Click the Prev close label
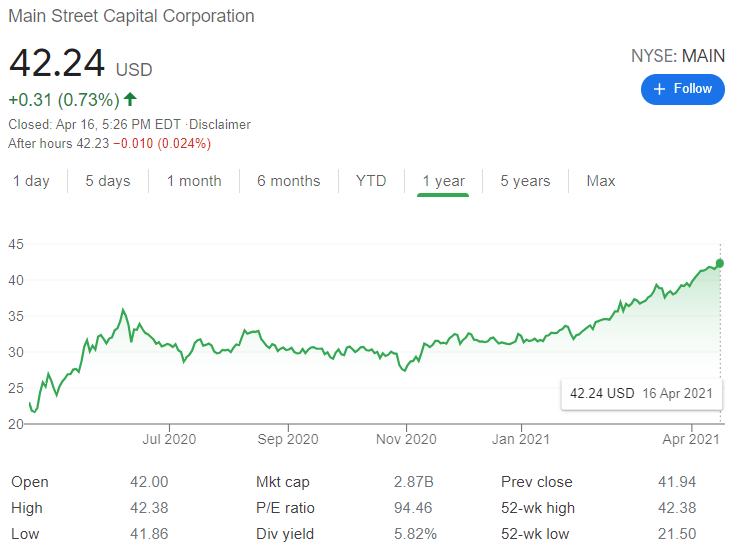 point(536,482)
